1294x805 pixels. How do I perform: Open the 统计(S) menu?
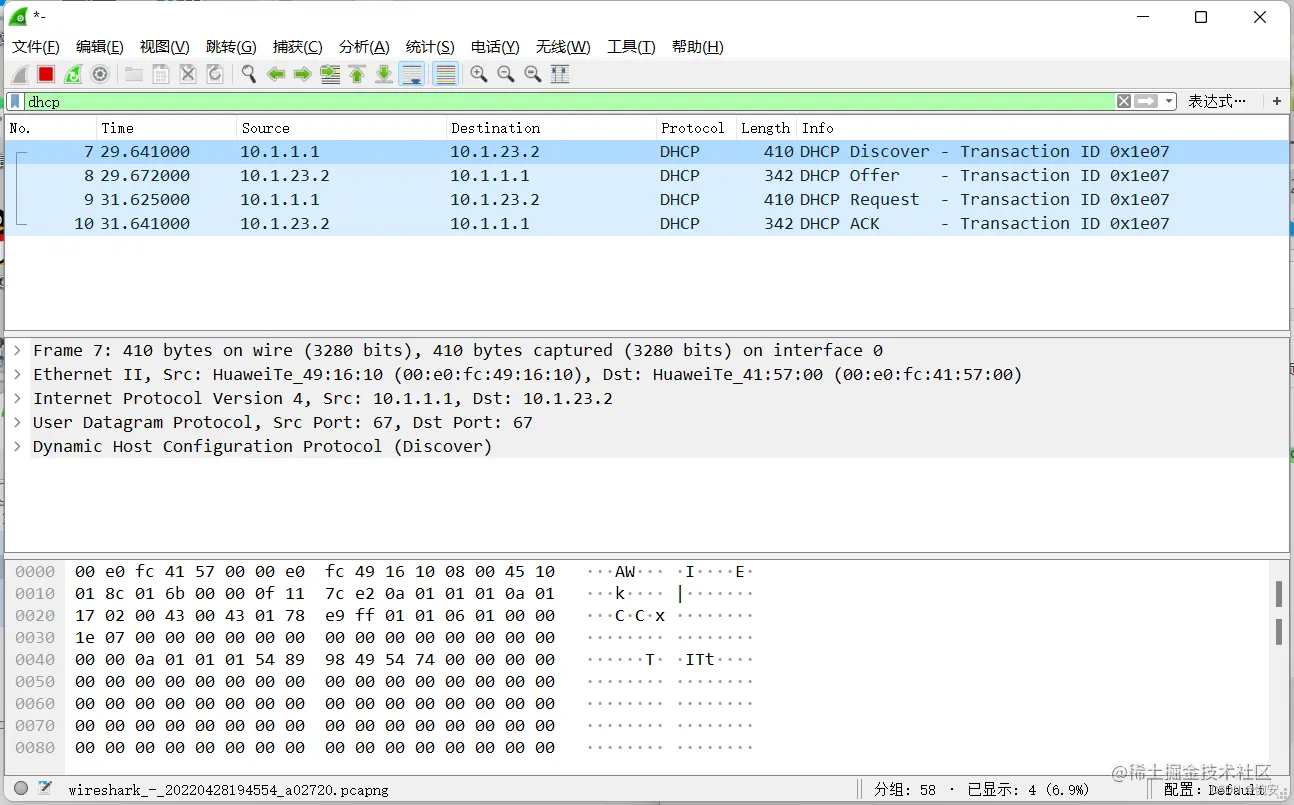430,47
